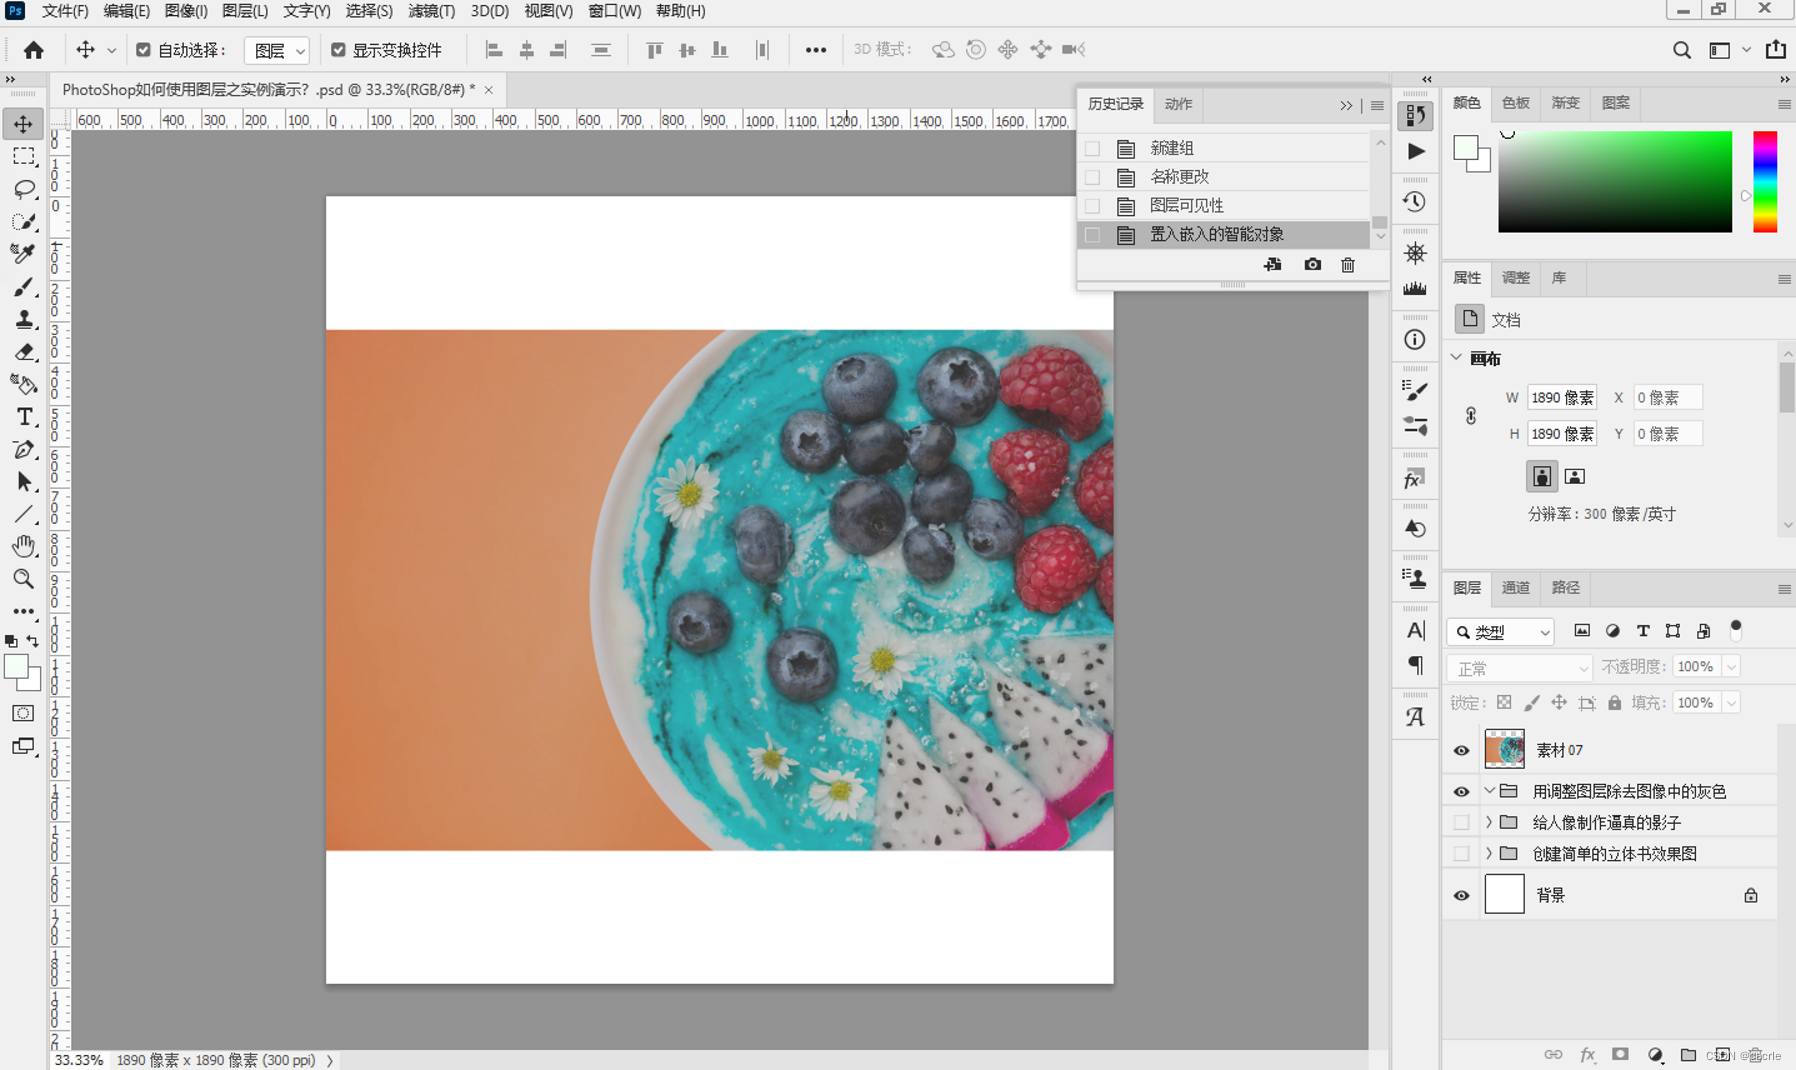Collapse the 用调整图层除去图像中的灰色 group

(x=1489, y=791)
